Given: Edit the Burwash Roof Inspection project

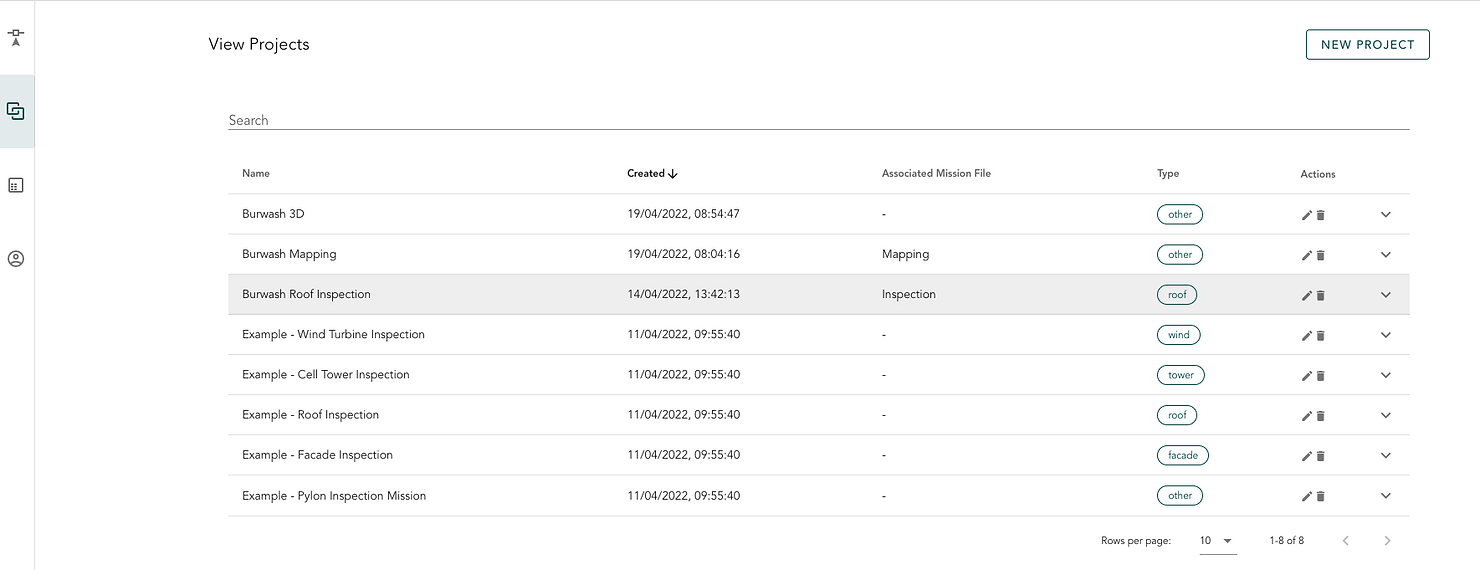Looking at the screenshot, I should [1306, 295].
